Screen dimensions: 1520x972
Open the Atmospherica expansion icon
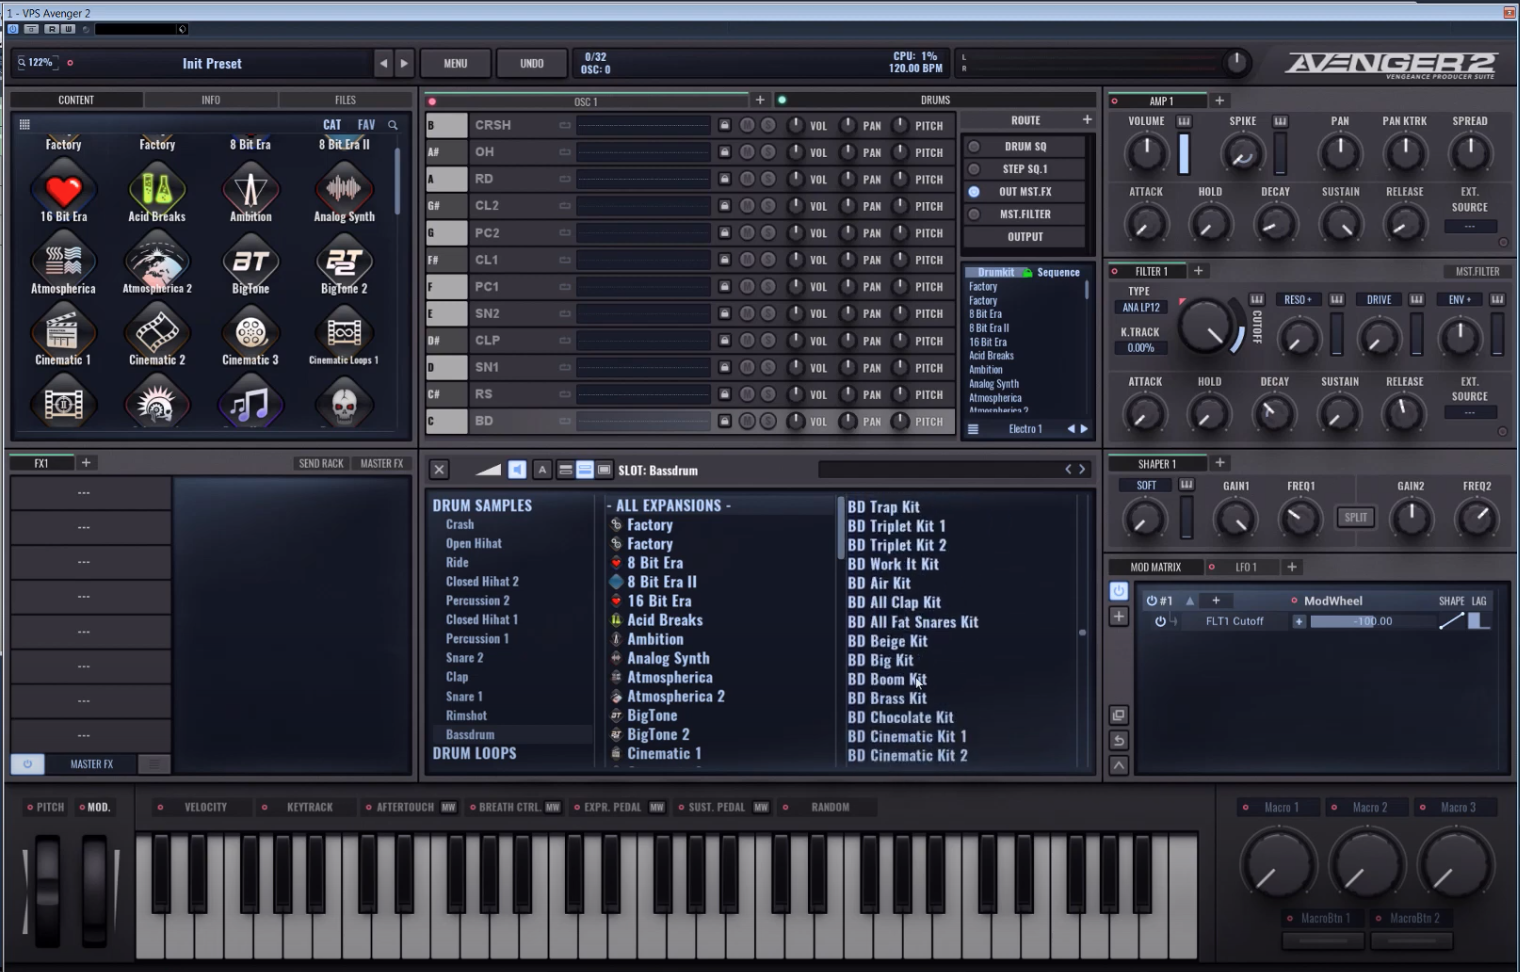pyautogui.click(x=63, y=259)
